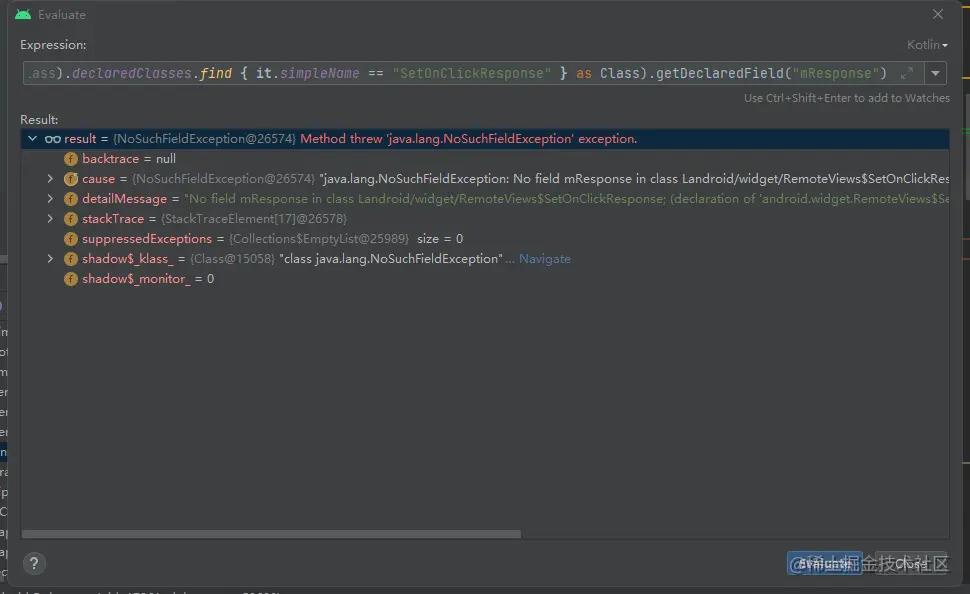Open expression history dropdown arrow
This screenshot has height=594, width=970.
coord(935,73)
